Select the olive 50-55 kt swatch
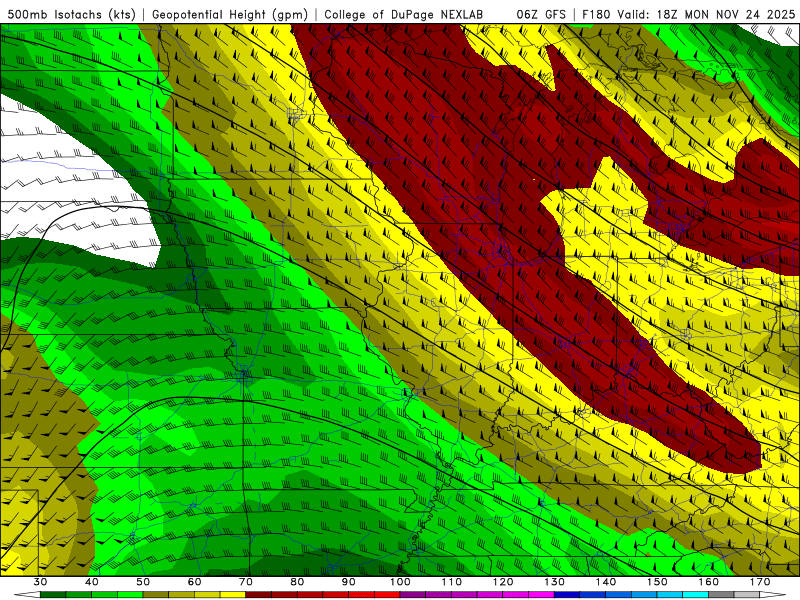Screen dimensions: 800x600 coord(156,595)
